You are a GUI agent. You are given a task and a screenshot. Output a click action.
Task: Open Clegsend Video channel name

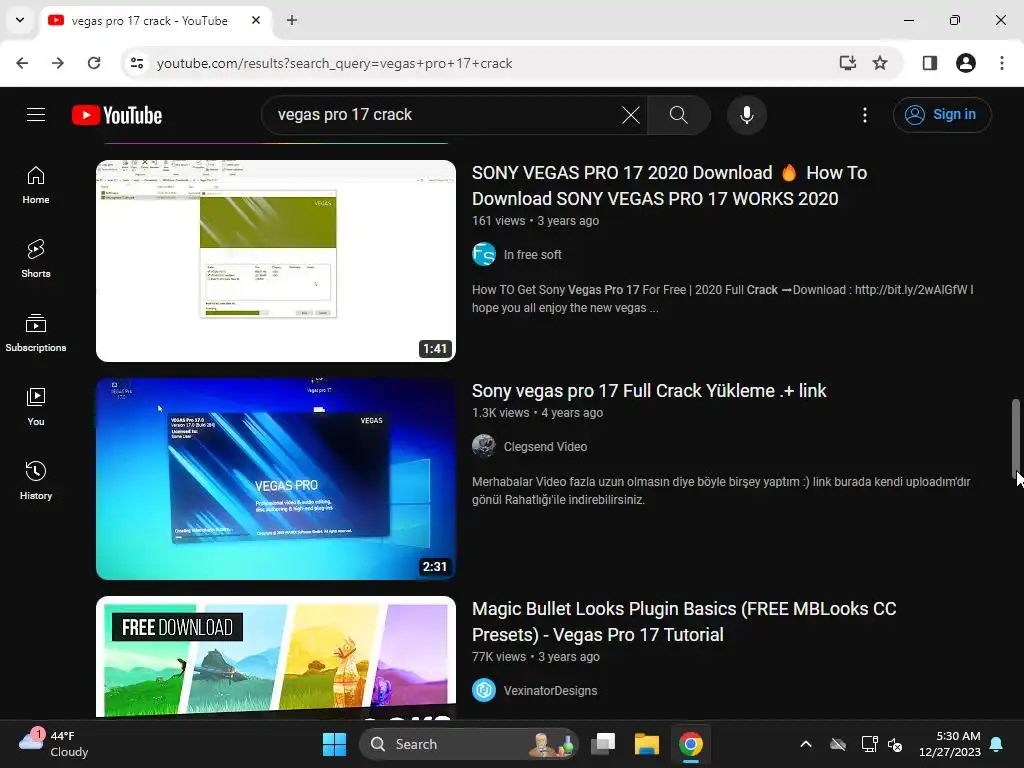click(x=545, y=447)
